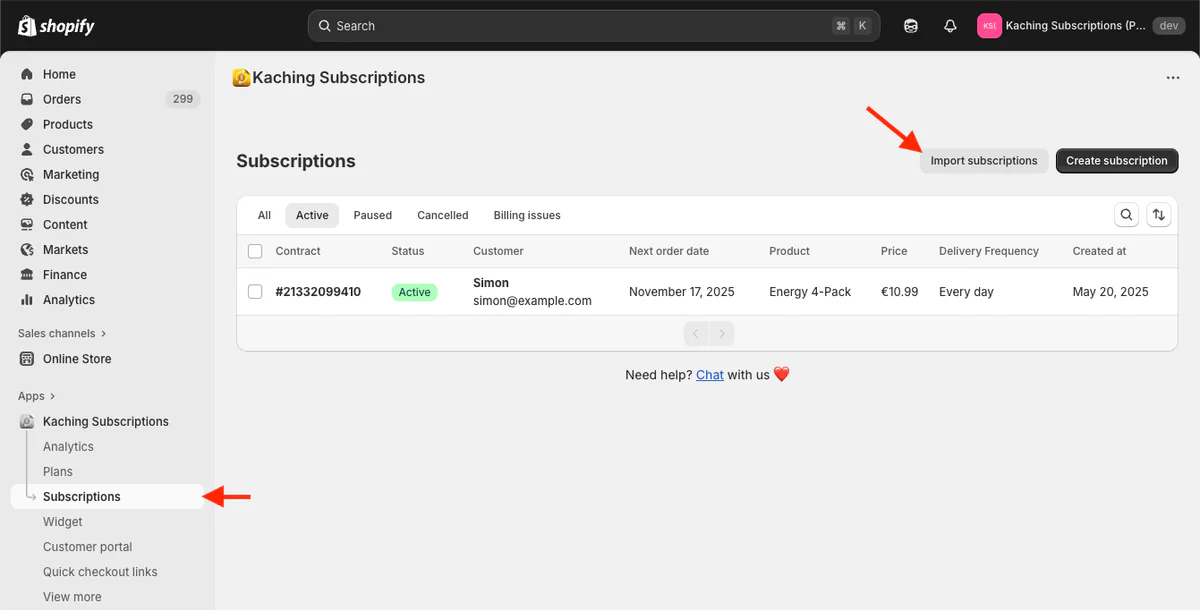Focus the Search field in top bar
Viewport: 1200px width, 610px height.
594,26
